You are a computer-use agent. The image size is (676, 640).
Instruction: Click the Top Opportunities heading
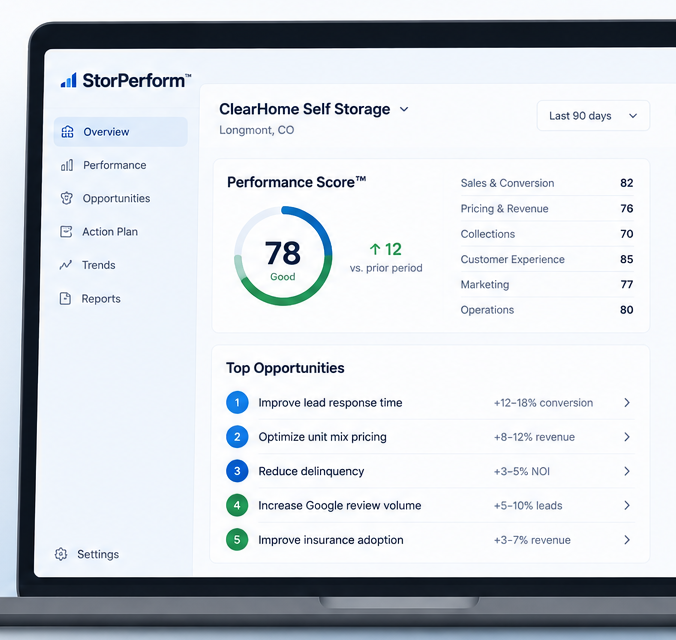point(285,368)
